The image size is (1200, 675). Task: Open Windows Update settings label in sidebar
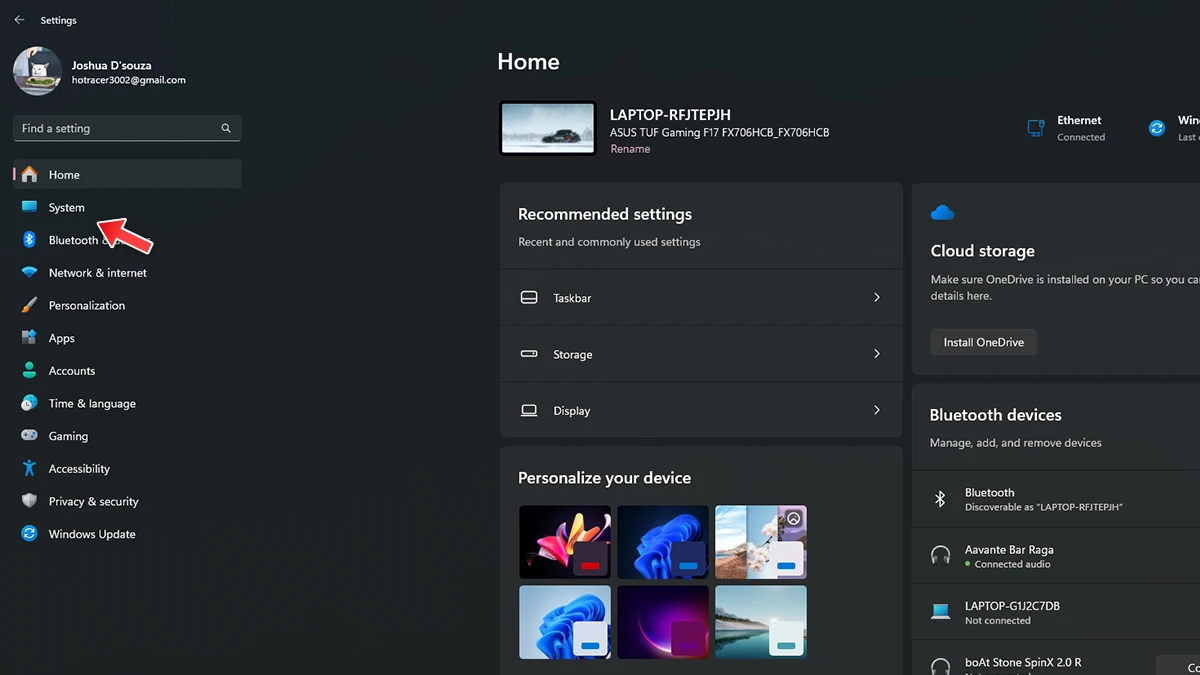92,534
